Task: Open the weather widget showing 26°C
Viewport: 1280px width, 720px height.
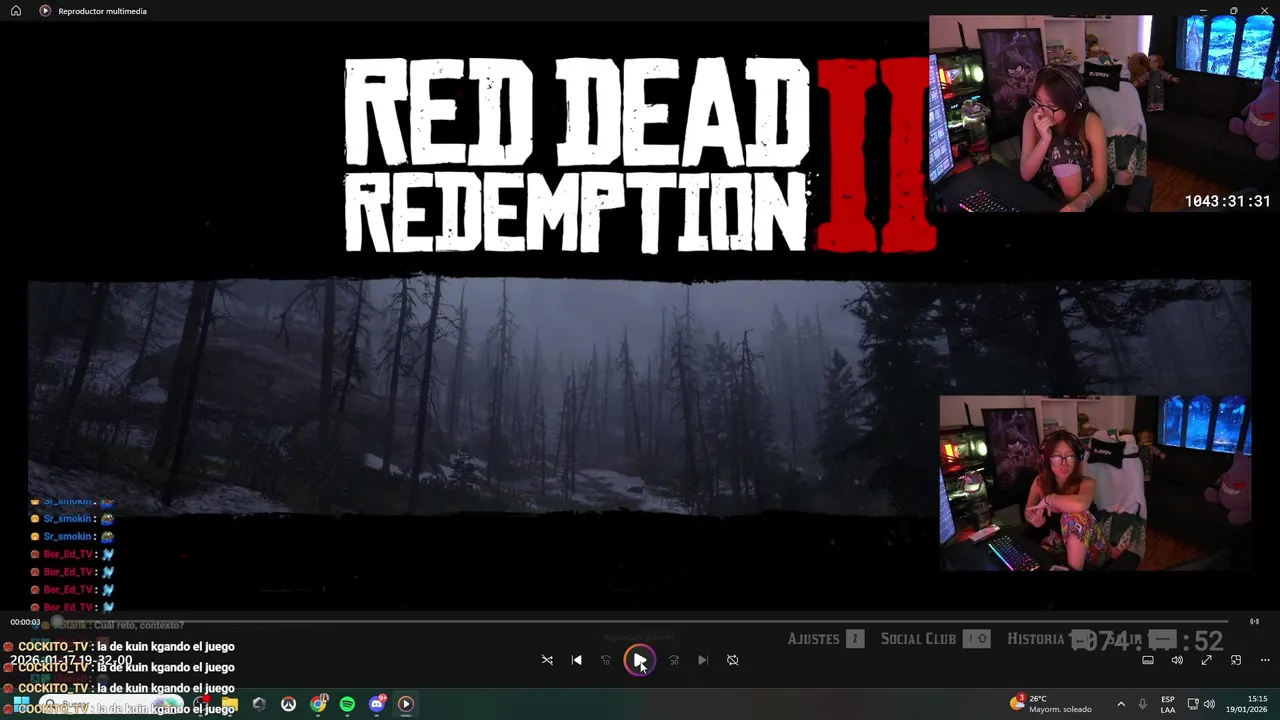Action: click(x=1051, y=704)
